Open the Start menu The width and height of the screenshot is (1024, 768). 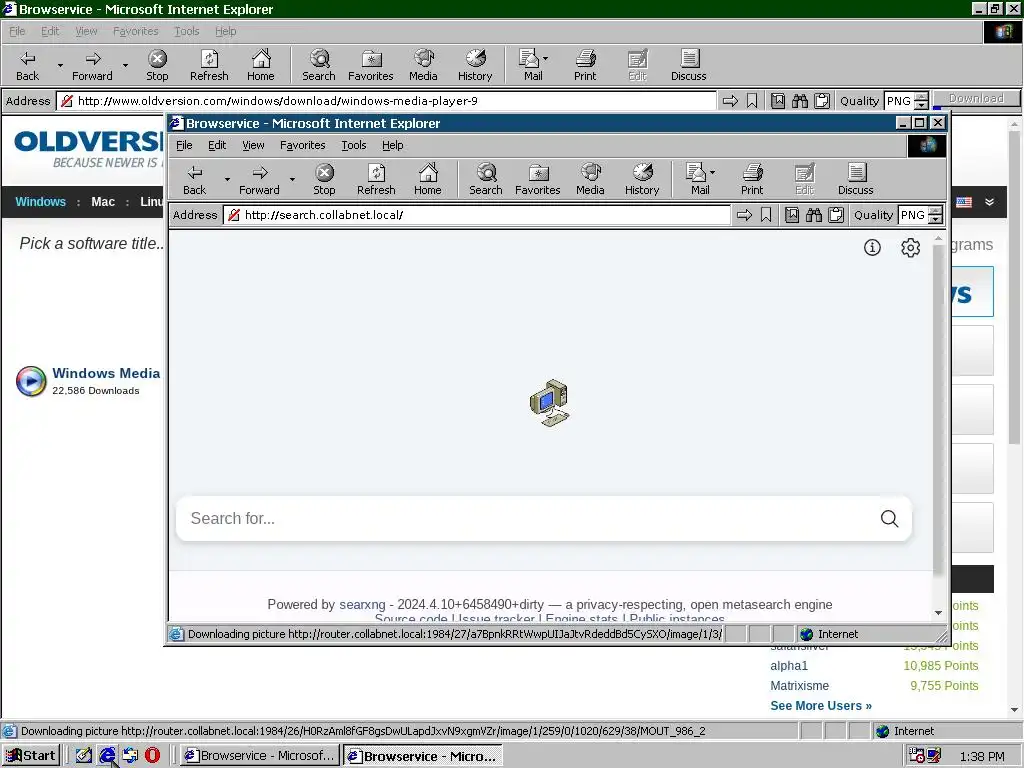31,756
